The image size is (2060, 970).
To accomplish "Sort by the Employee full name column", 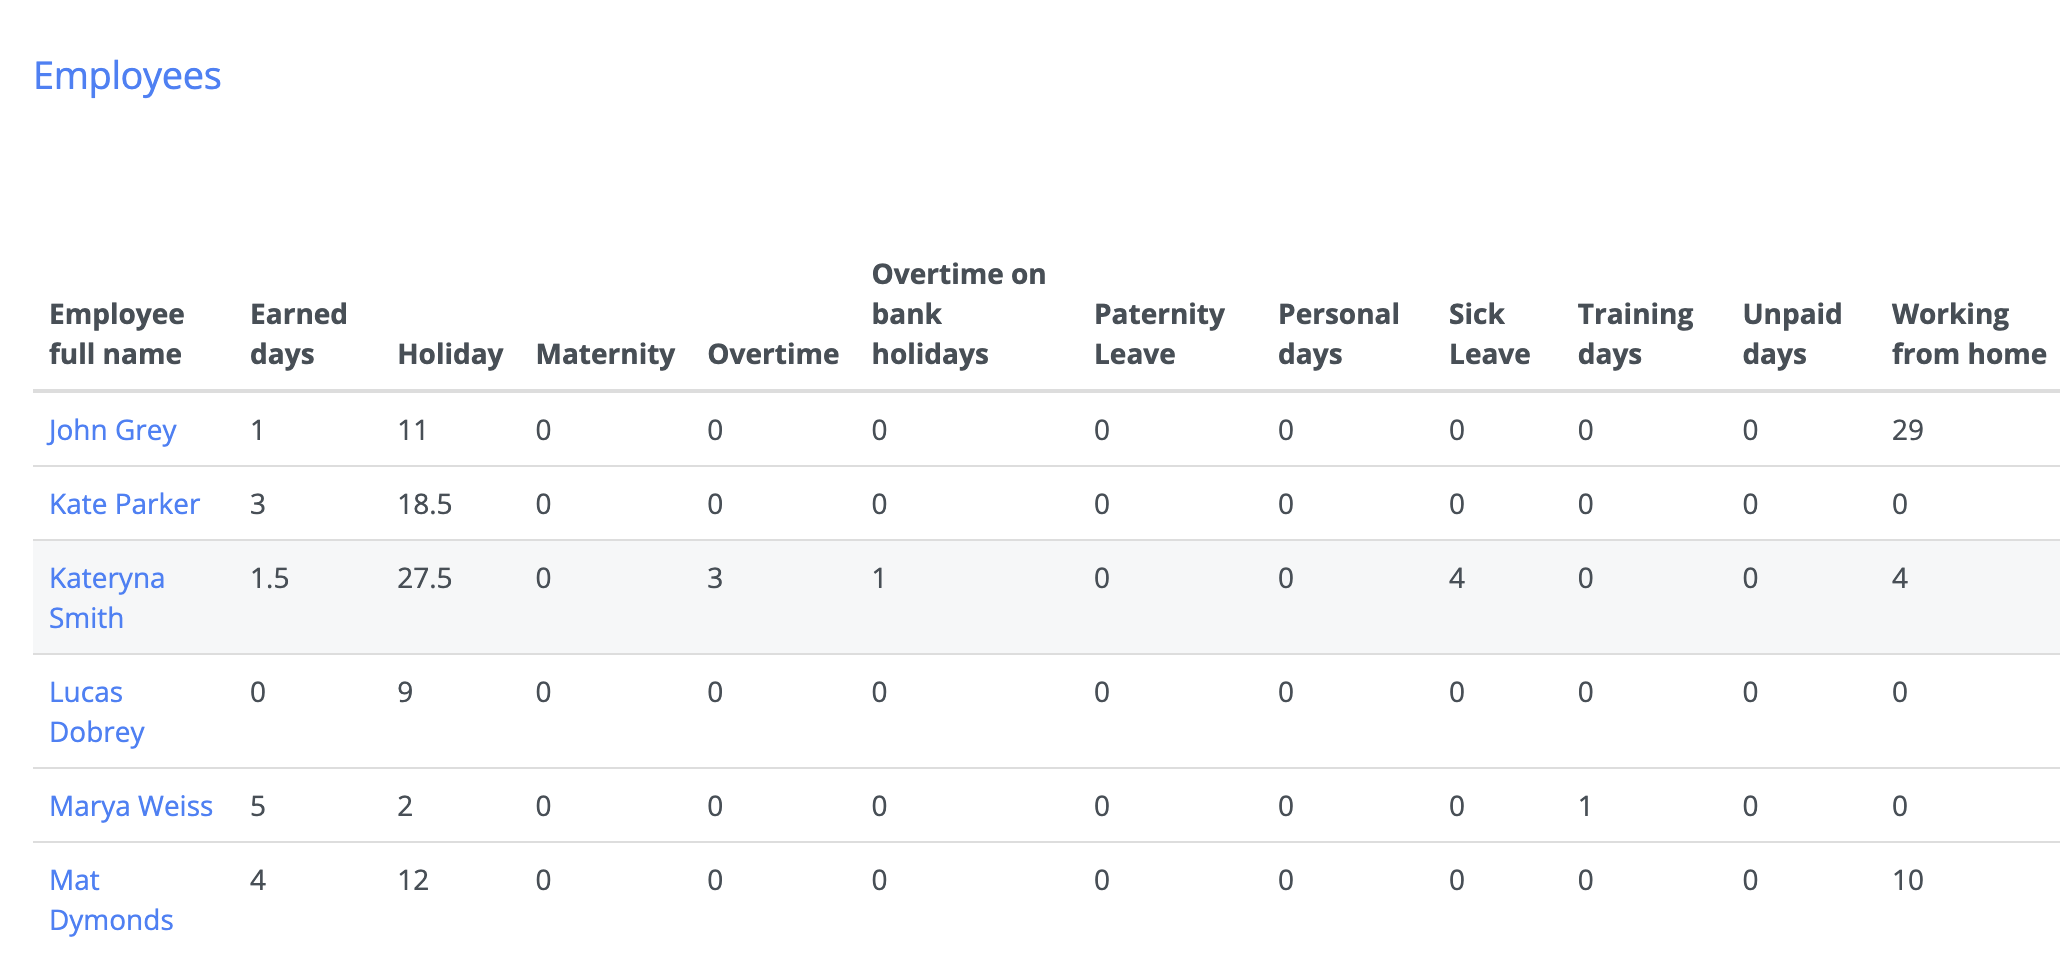I will pos(117,333).
